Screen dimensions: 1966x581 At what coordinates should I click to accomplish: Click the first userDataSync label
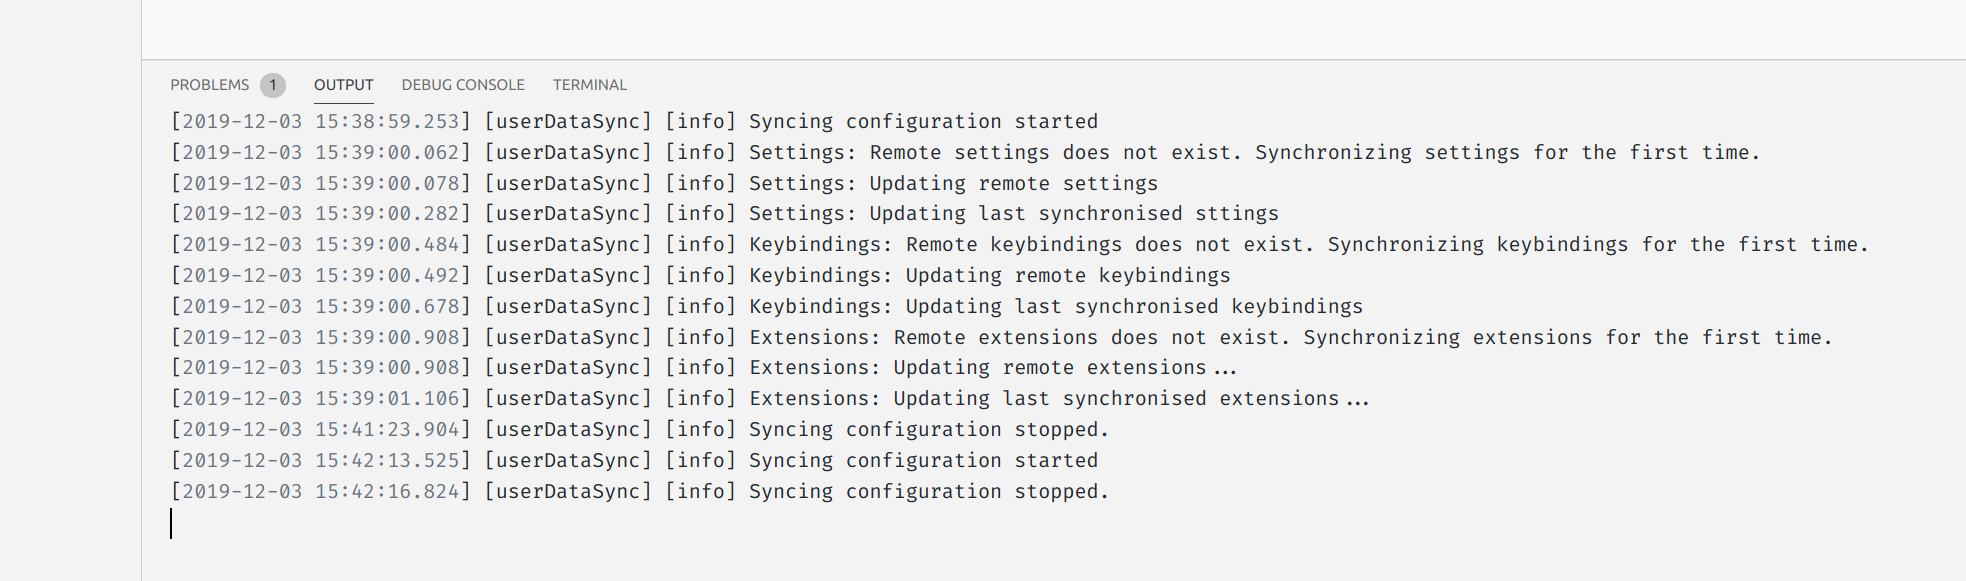point(568,121)
